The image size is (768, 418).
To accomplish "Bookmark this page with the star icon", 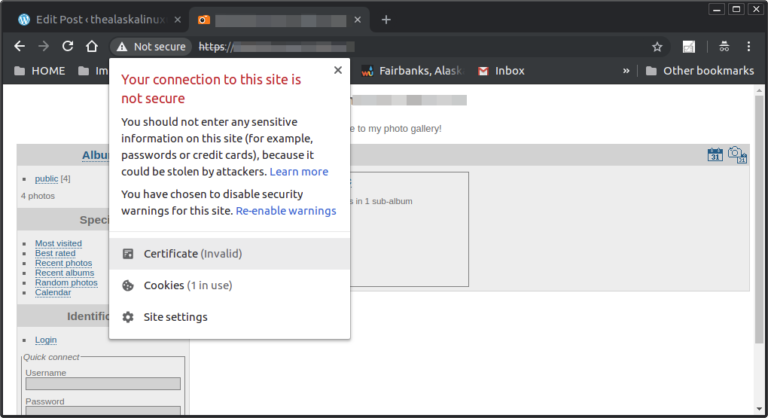I will 657,46.
